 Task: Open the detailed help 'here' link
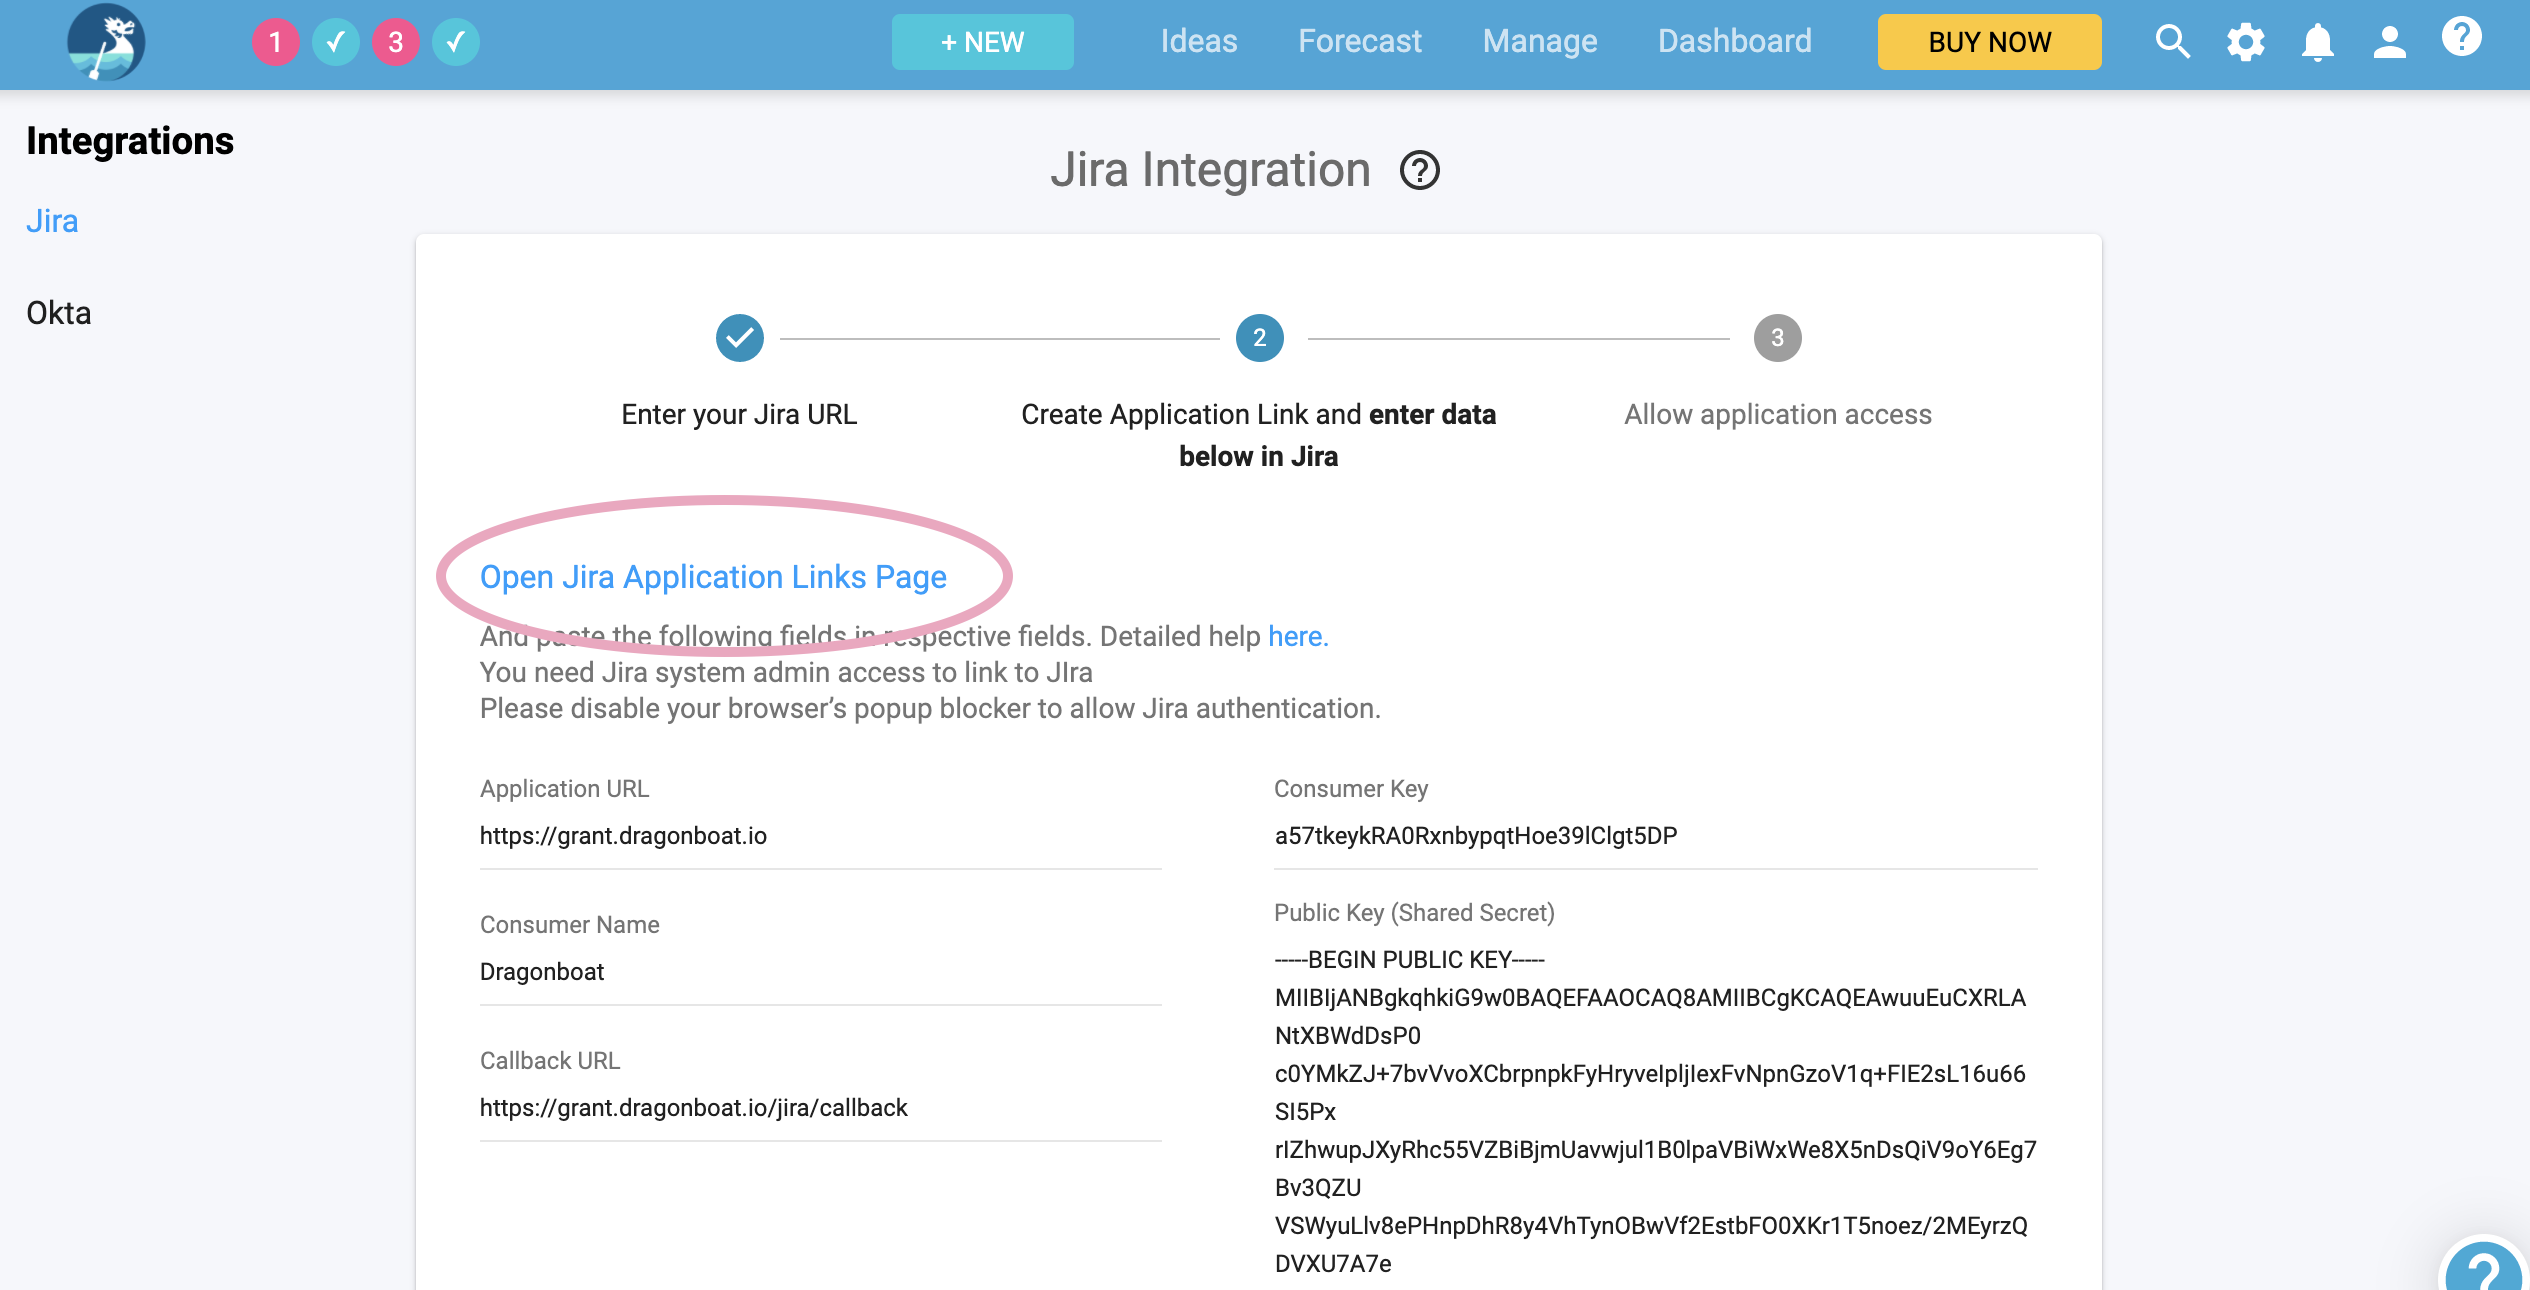click(1298, 636)
